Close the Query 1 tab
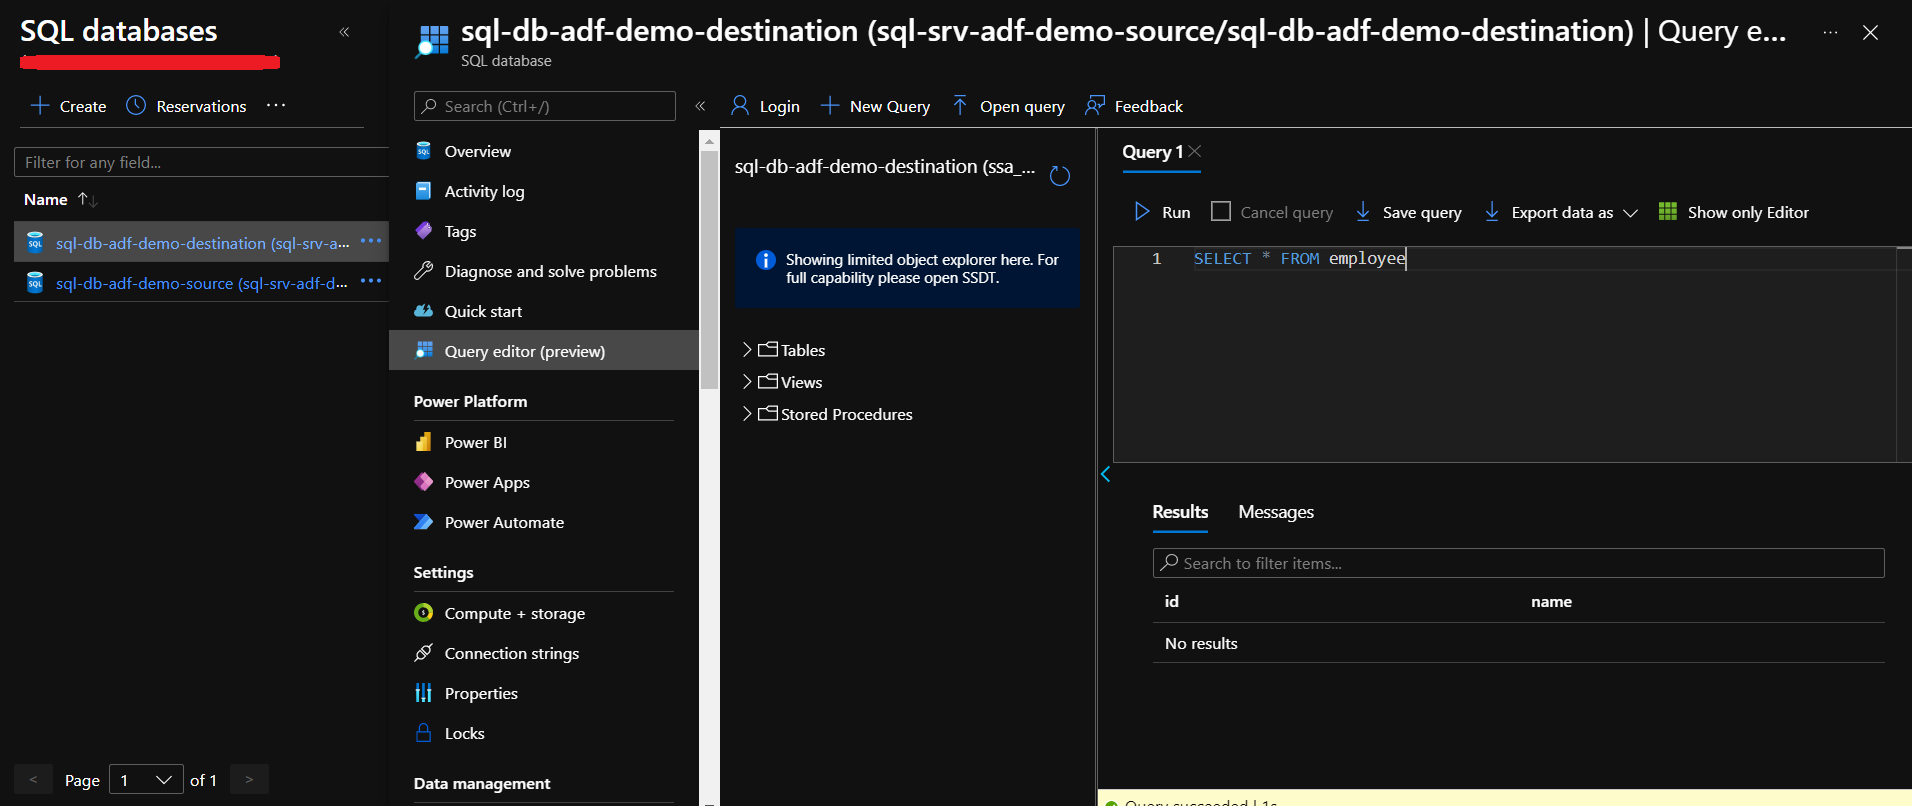The height and width of the screenshot is (806, 1912). [1195, 151]
